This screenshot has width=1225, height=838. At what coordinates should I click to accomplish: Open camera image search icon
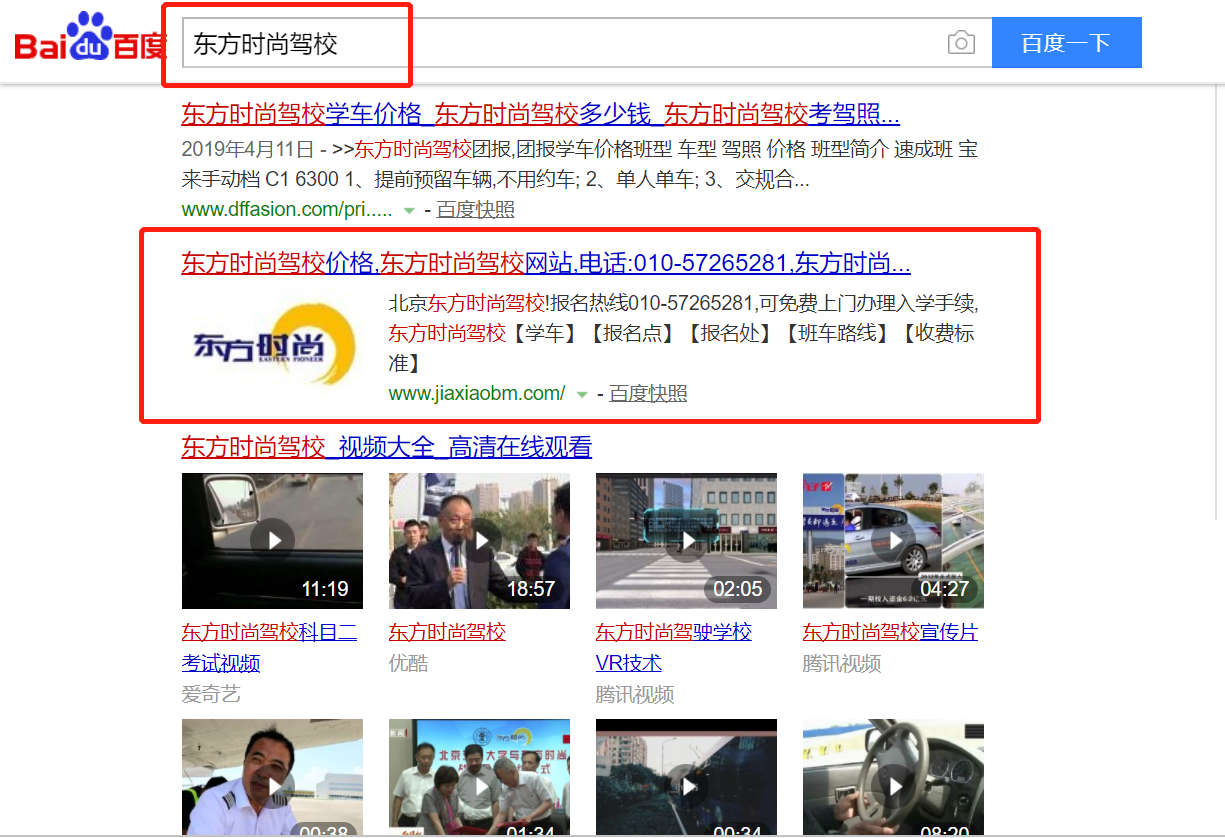pyautogui.click(x=961, y=43)
